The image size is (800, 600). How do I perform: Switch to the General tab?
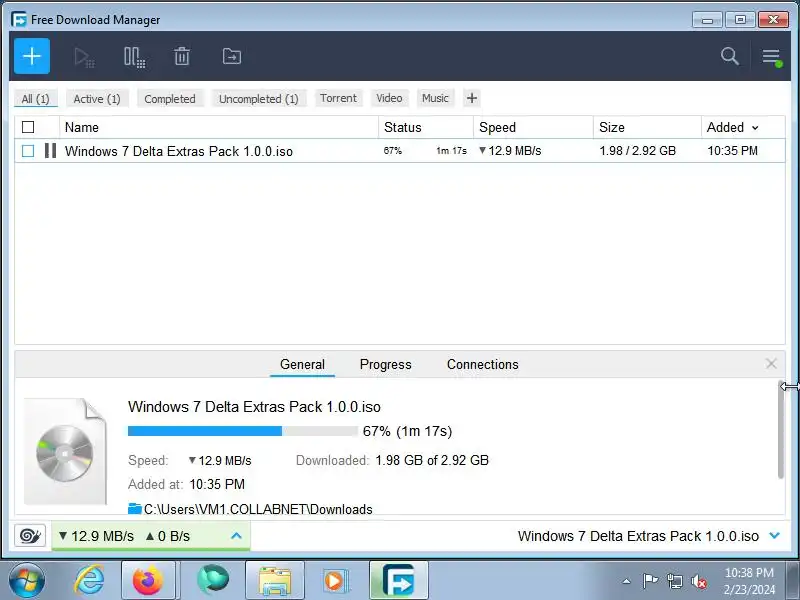coord(302,364)
